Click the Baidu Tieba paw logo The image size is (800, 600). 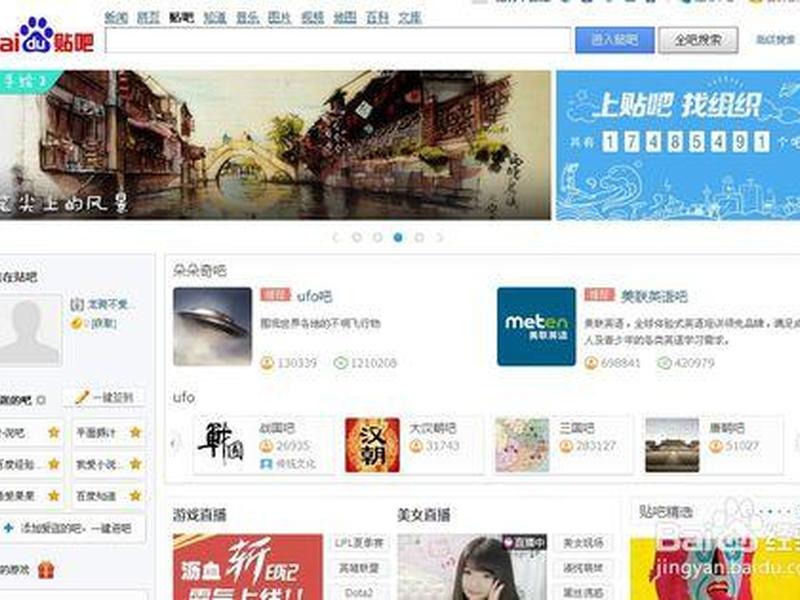pyautogui.click(x=46, y=35)
